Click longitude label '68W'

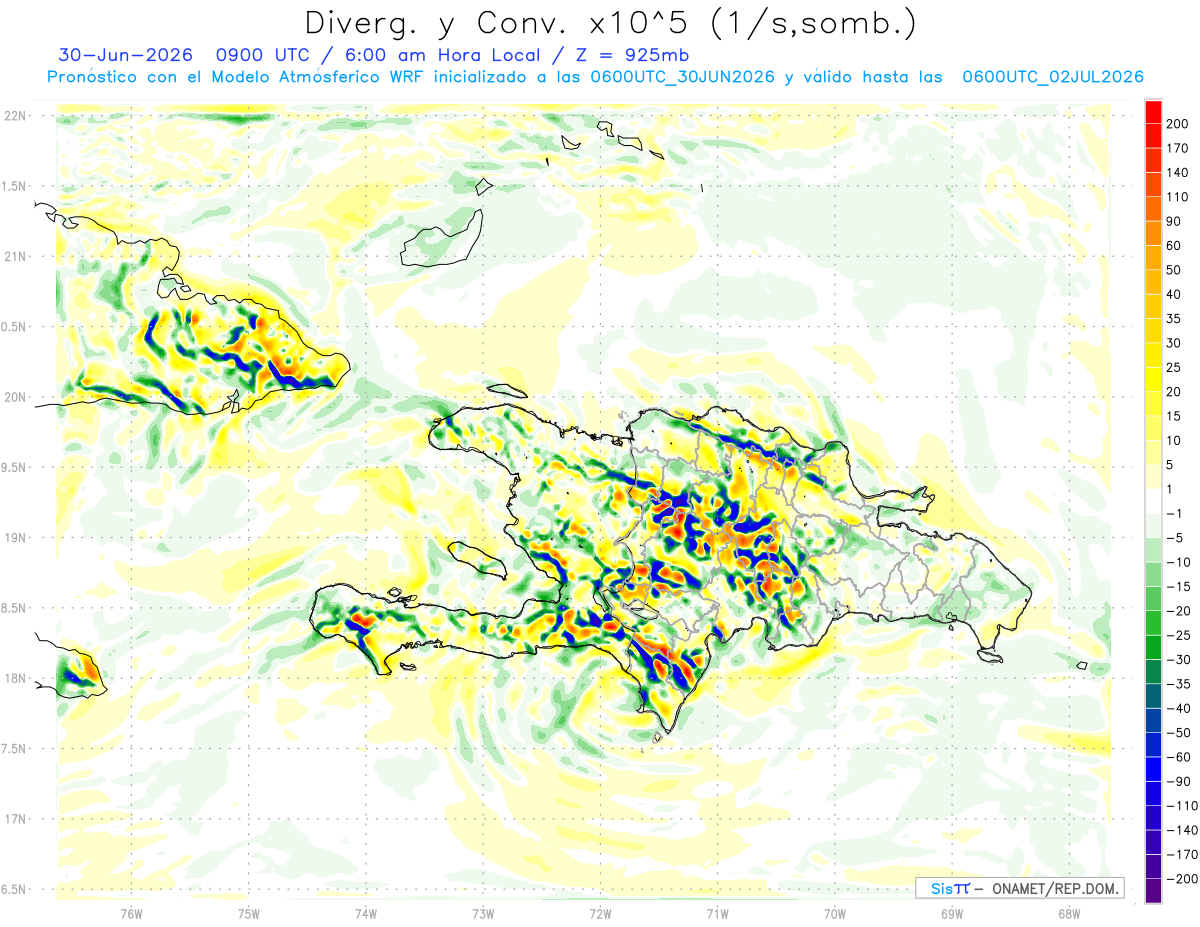pos(1069,913)
